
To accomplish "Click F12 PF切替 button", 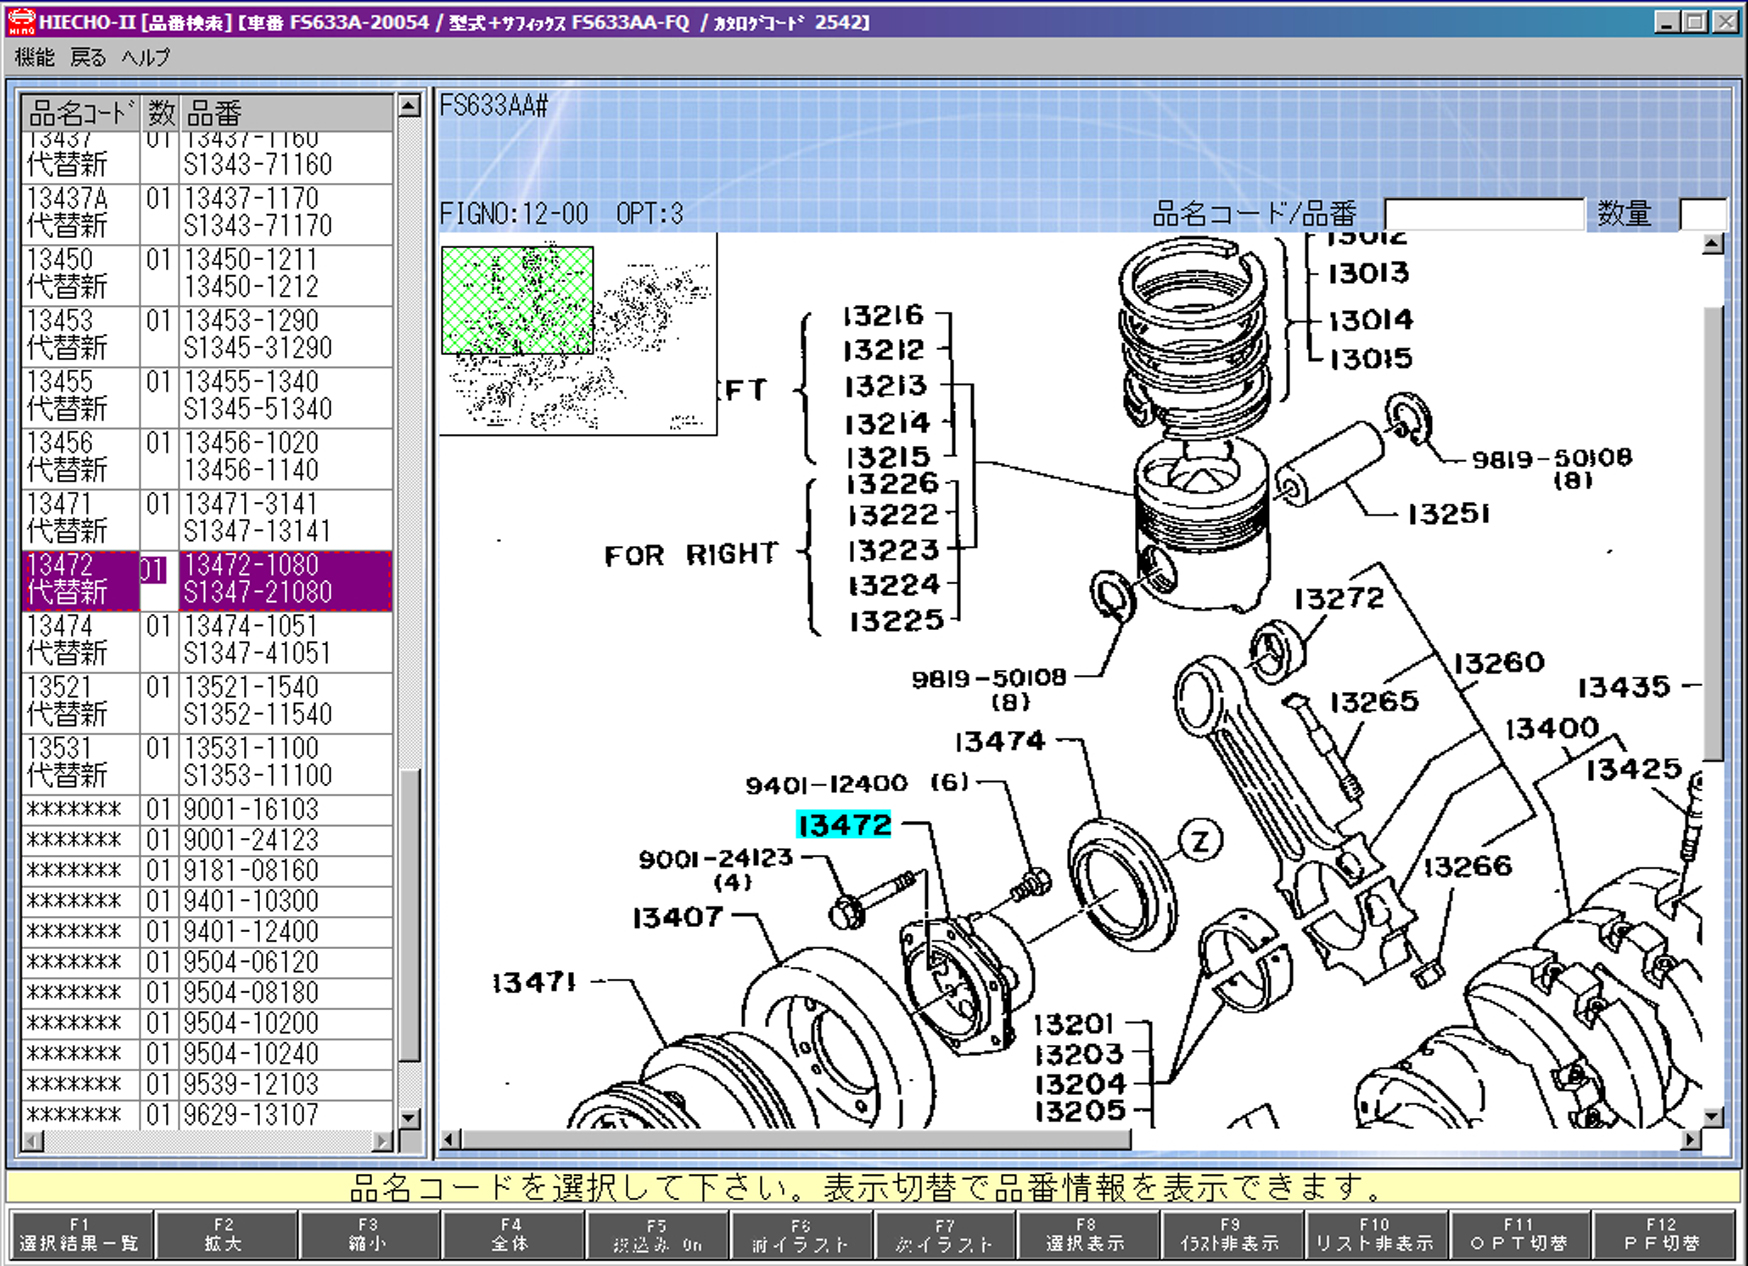I will tap(1661, 1234).
